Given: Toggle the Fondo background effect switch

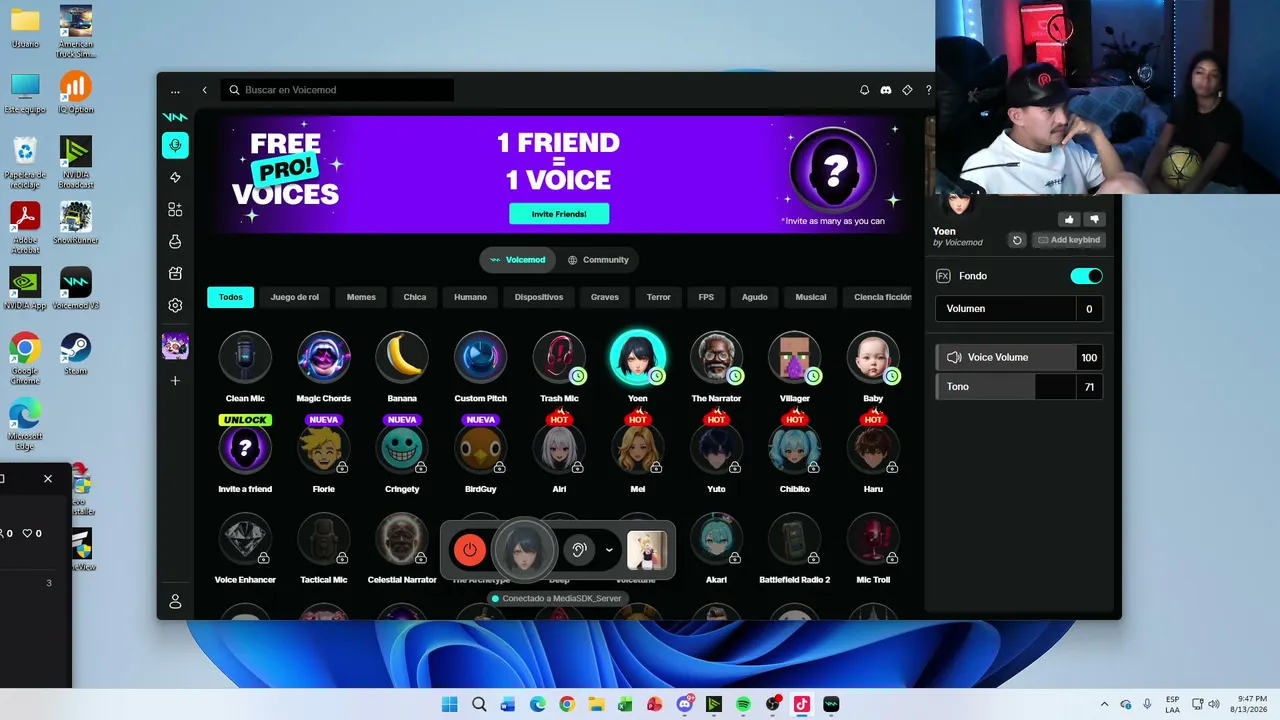Looking at the screenshot, I should pyautogui.click(x=1086, y=276).
